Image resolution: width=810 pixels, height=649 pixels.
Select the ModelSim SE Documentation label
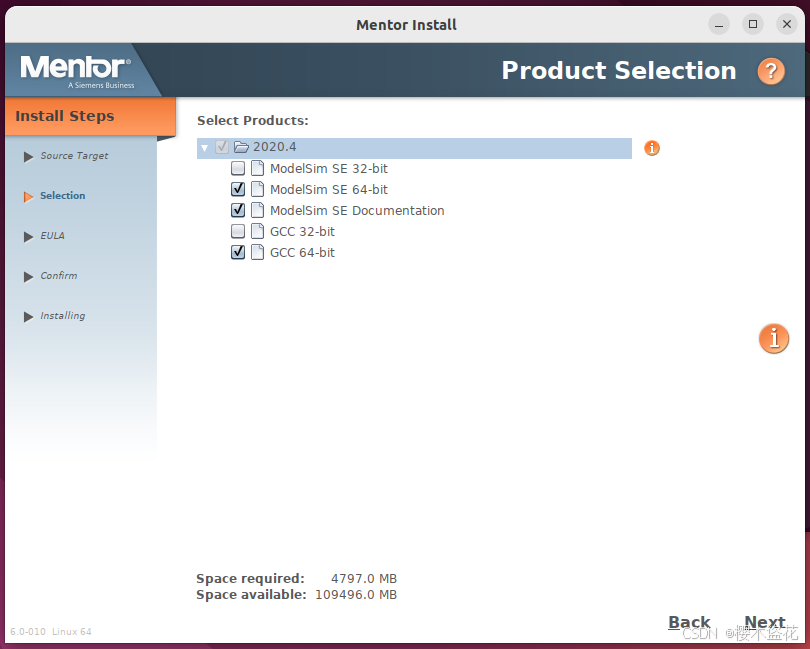coord(357,210)
